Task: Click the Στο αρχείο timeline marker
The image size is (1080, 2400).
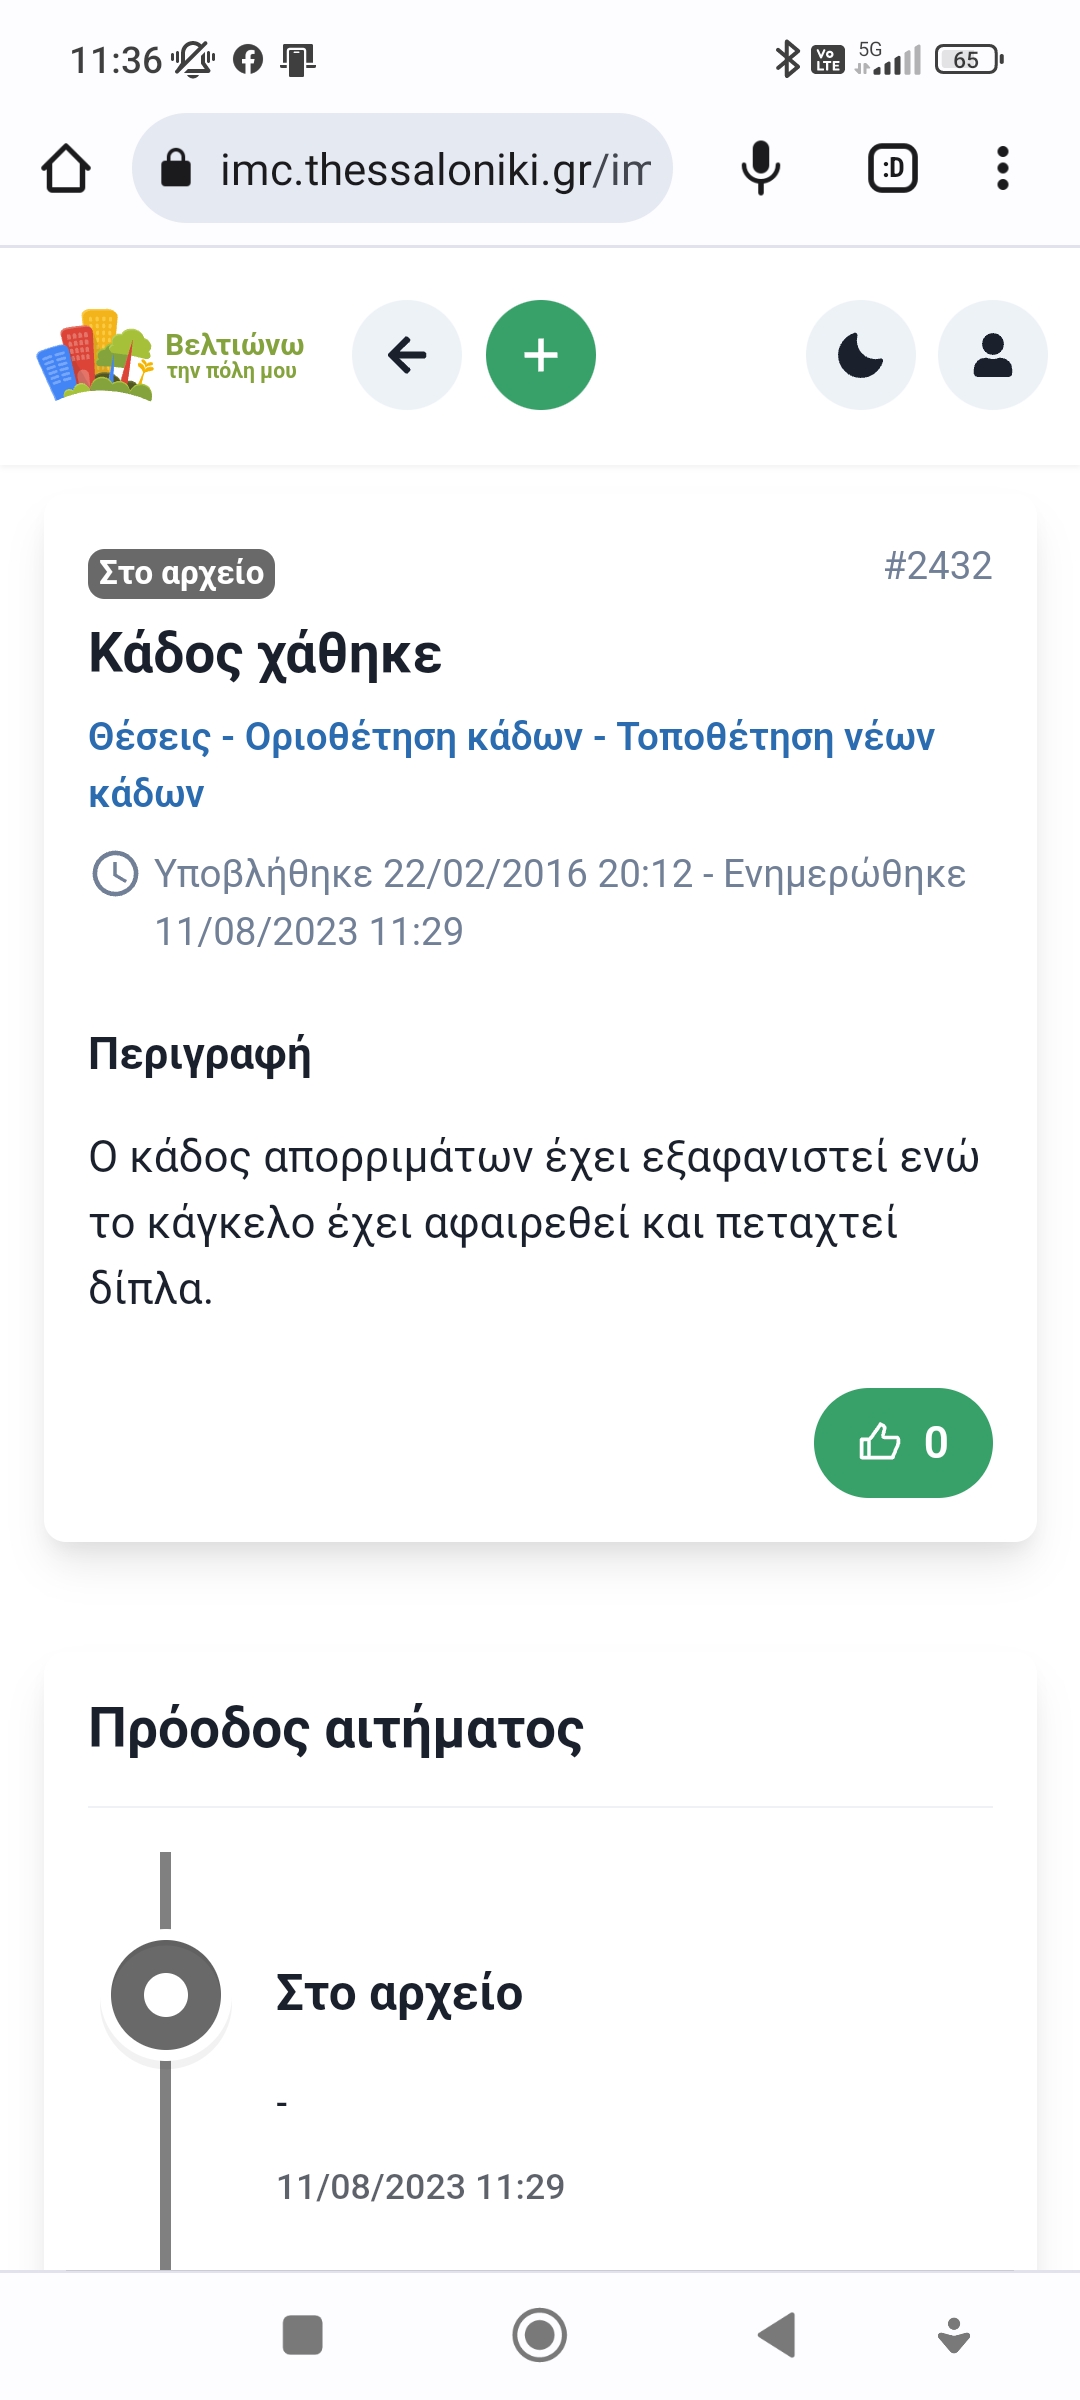Action: [x=166, y=1995]
